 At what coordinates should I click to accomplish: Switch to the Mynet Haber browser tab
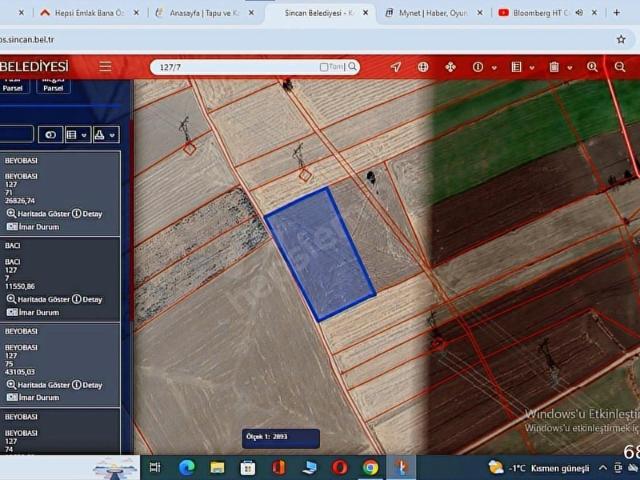(430, 13)
